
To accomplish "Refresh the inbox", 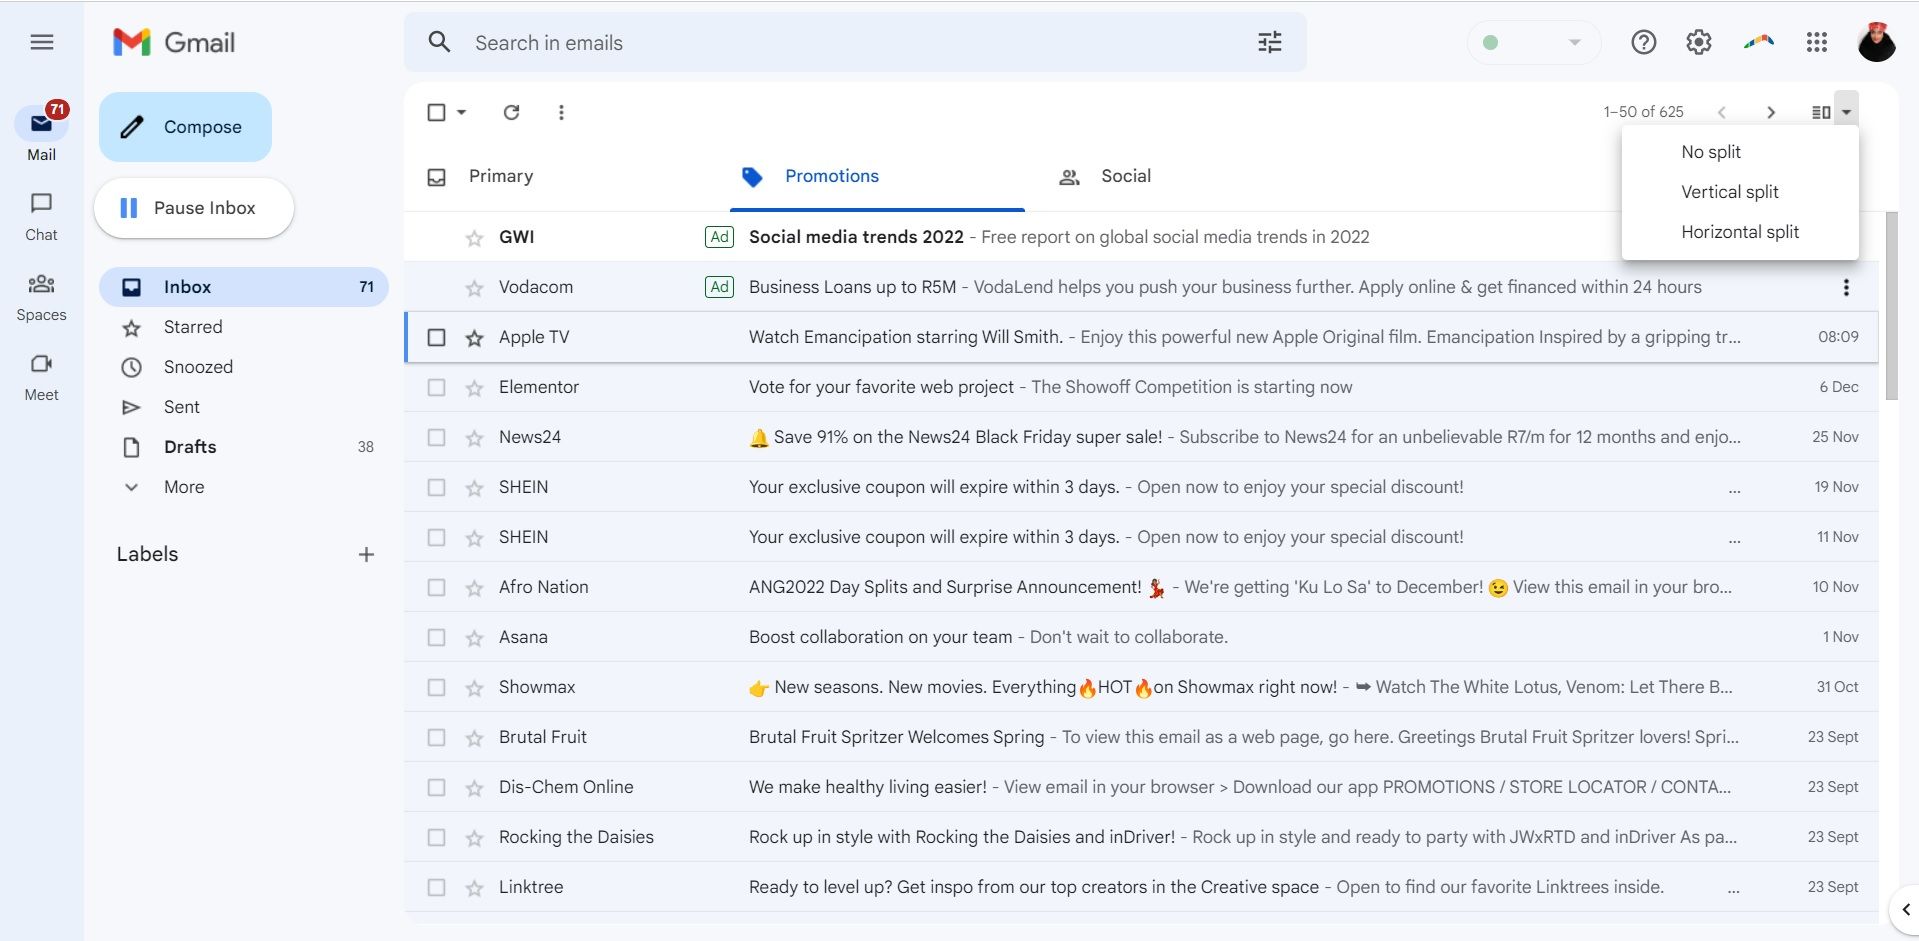I will [511, 112].
